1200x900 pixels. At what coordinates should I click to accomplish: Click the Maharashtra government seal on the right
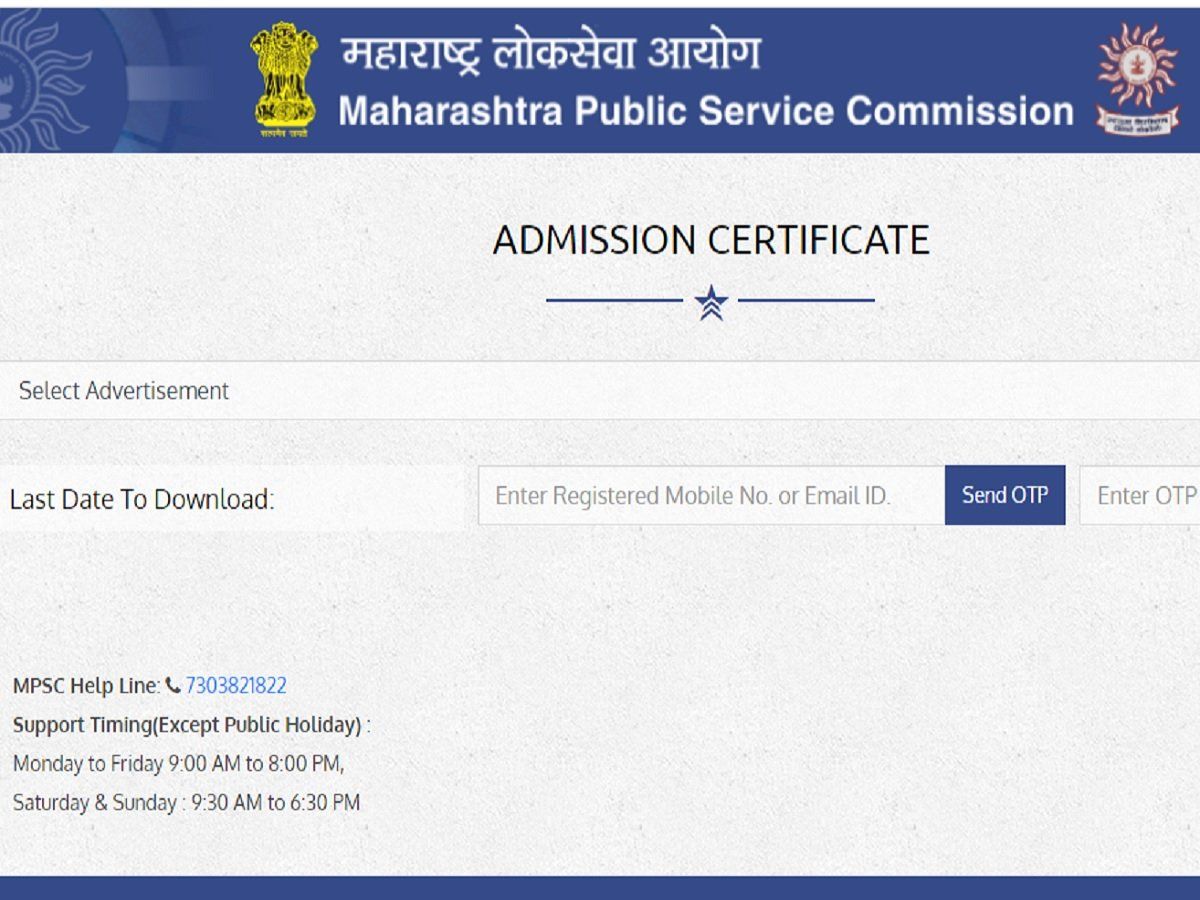1137,79
